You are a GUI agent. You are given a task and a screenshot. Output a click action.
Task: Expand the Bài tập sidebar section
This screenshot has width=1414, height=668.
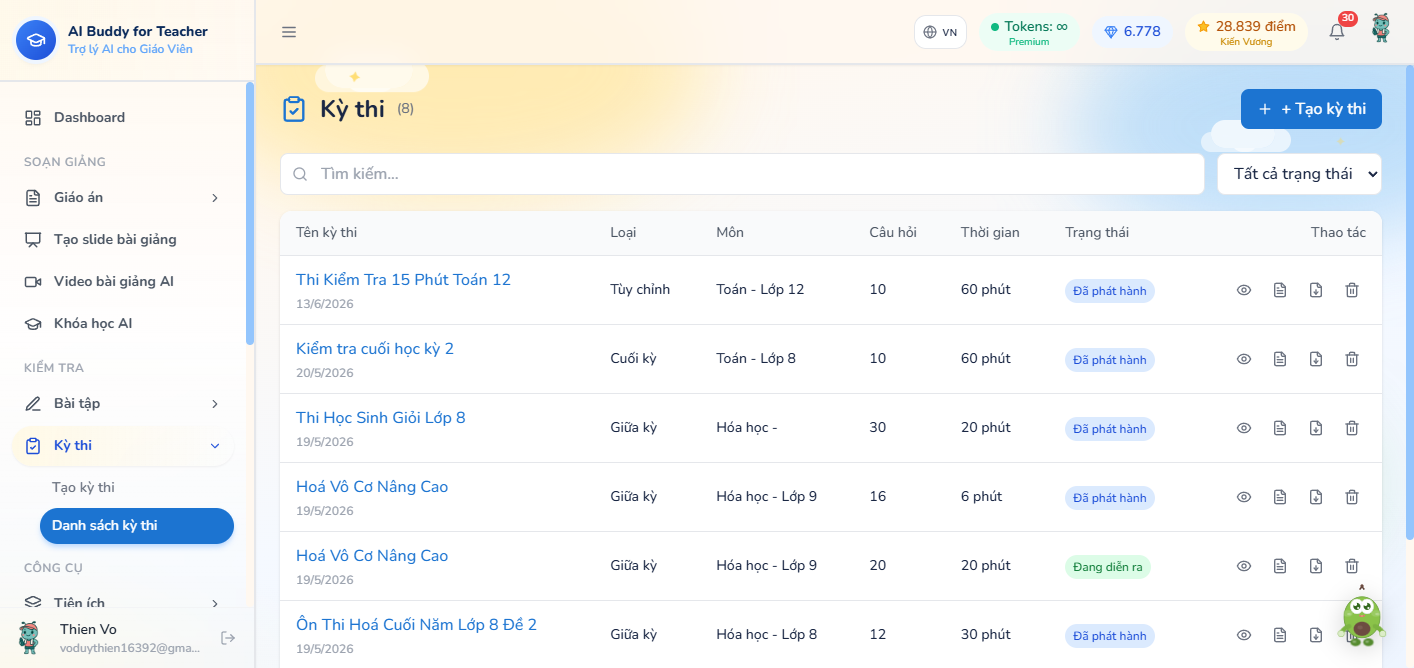click(x=123, y=404)
